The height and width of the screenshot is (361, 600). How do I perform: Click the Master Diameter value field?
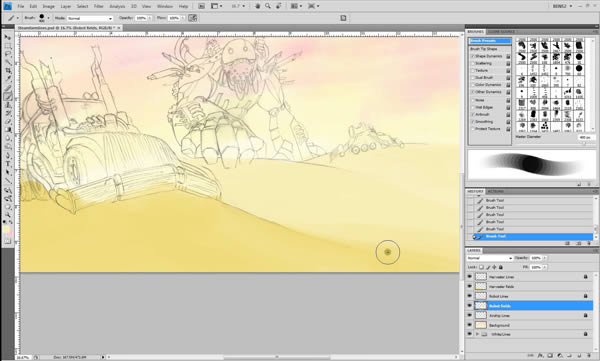point(585,137)
